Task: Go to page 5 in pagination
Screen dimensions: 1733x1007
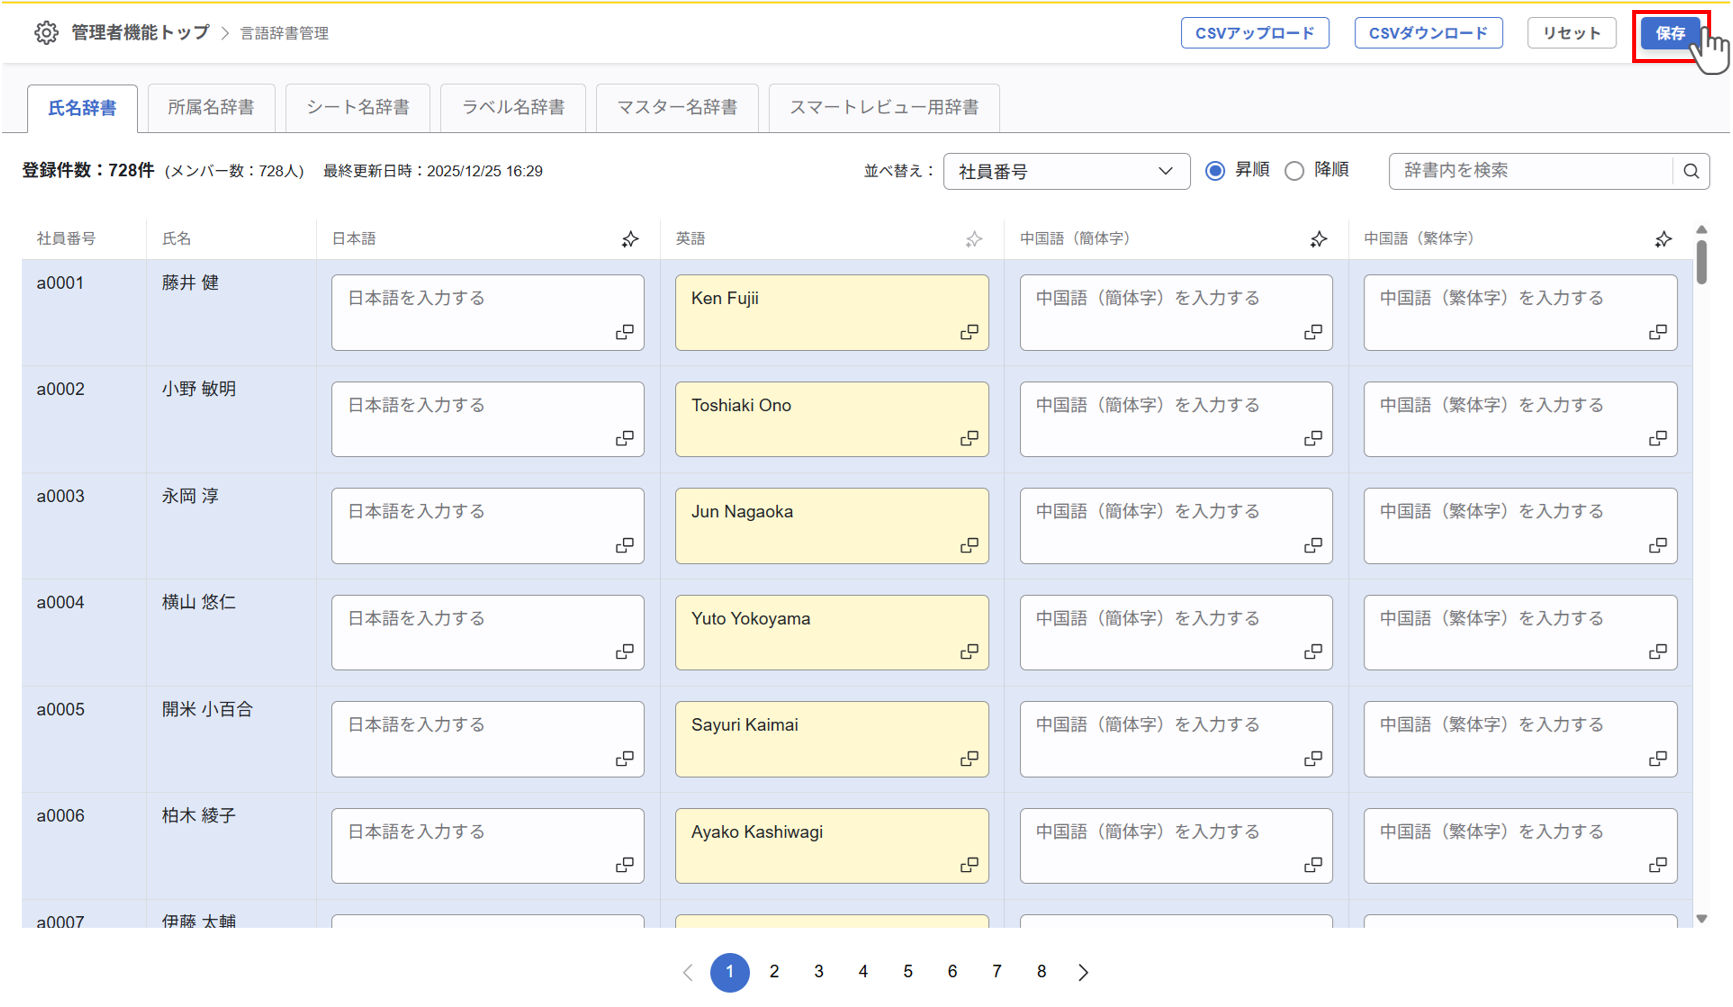Action: (x=907, y=971)
